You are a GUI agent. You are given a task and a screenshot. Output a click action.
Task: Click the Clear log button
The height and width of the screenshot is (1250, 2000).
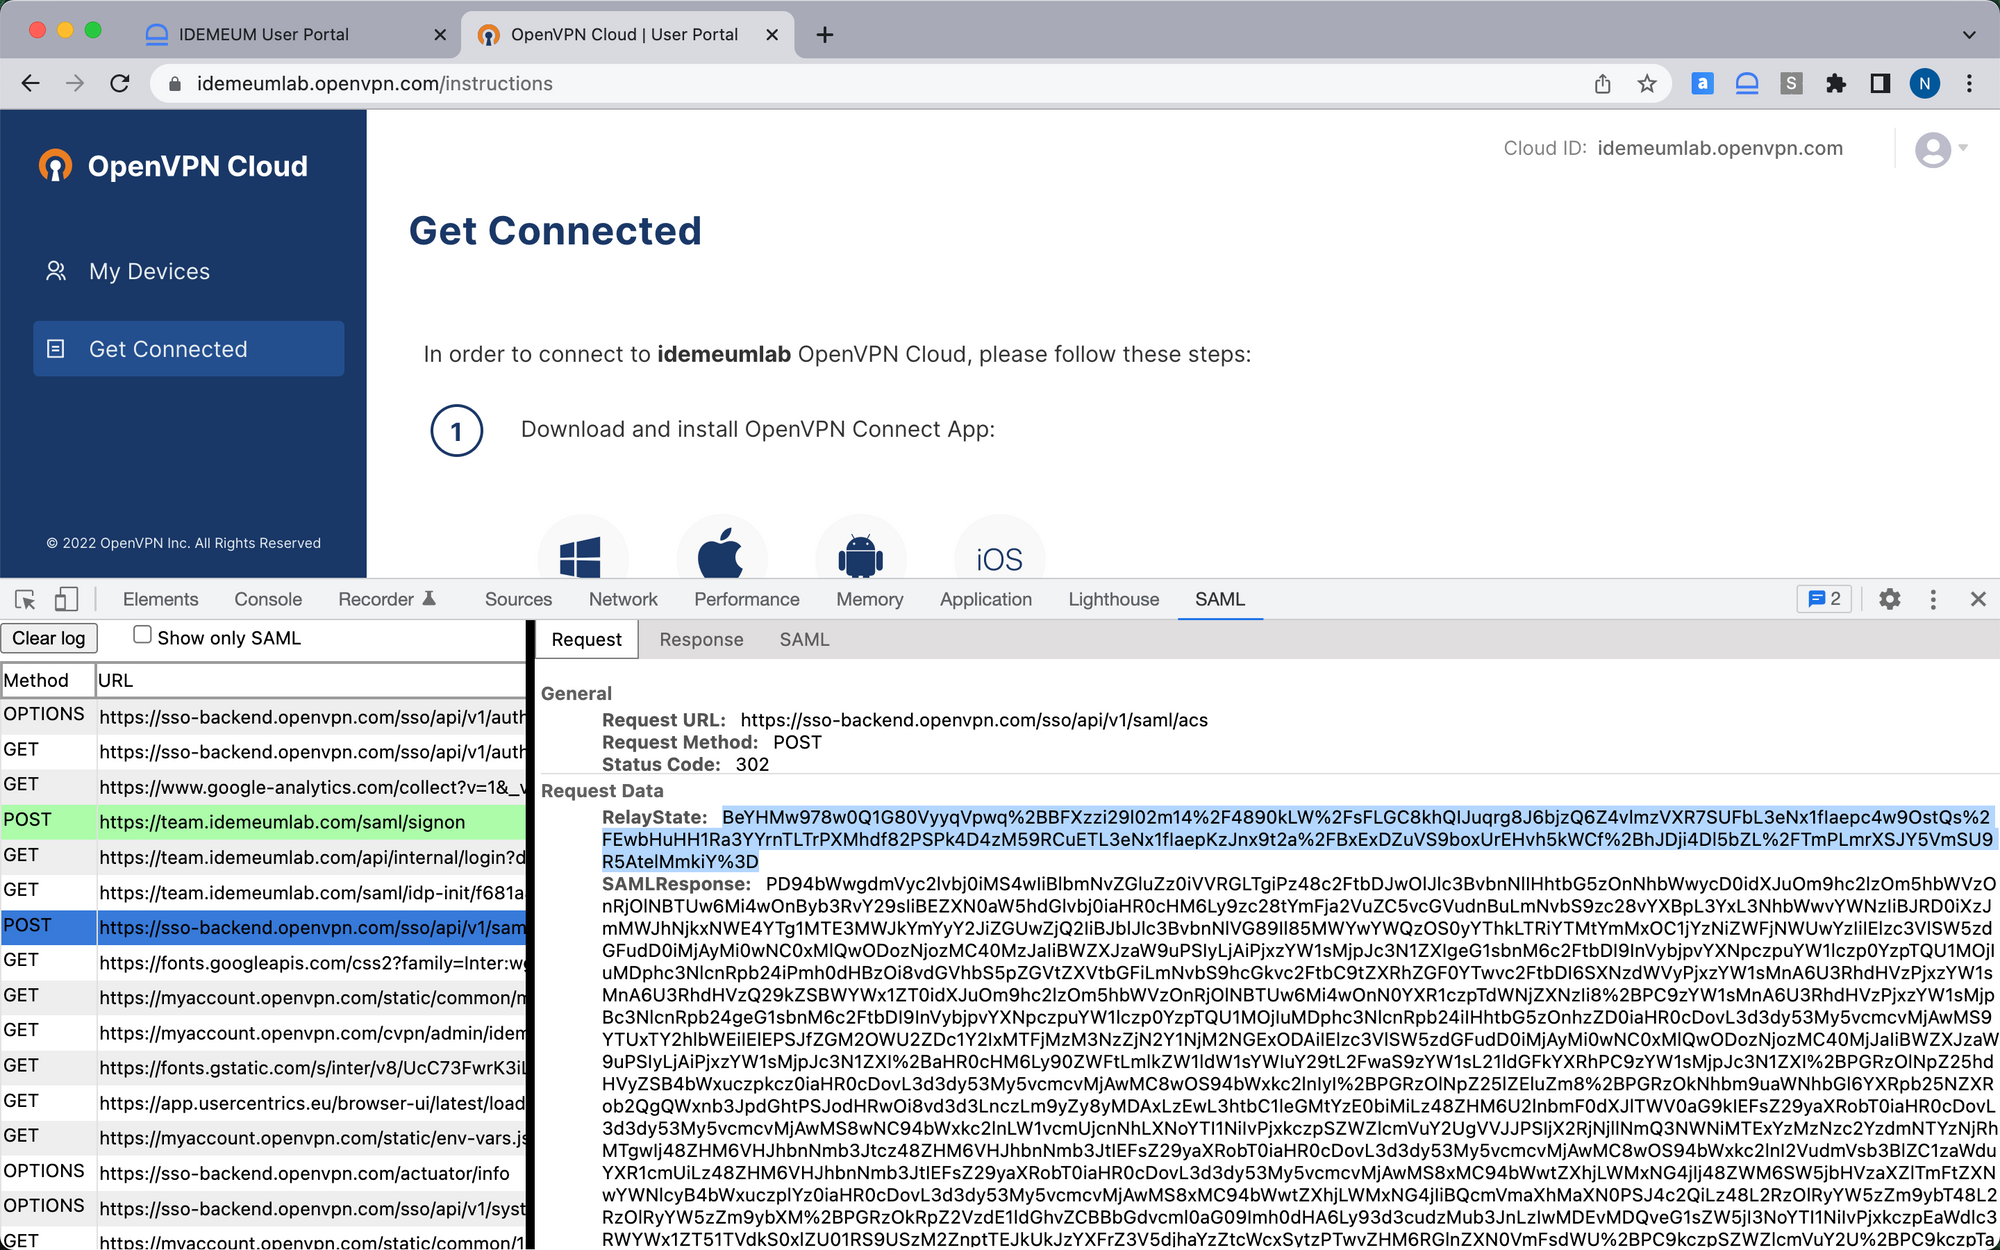click(x=49, y=638)
